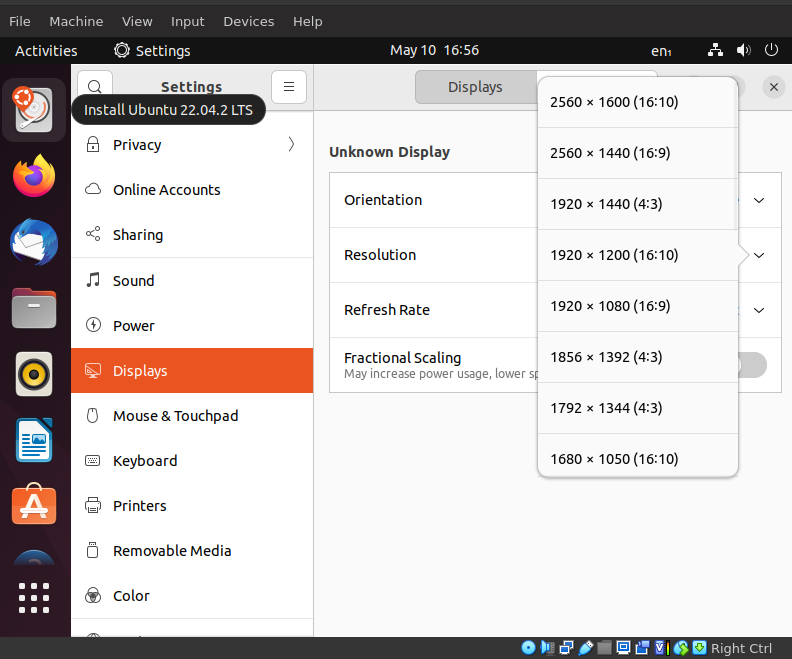Launch Rhythmbox from the dock
The height and width of the screenshot is (659, 792).
pyautogui.click(x=34, y=374)
